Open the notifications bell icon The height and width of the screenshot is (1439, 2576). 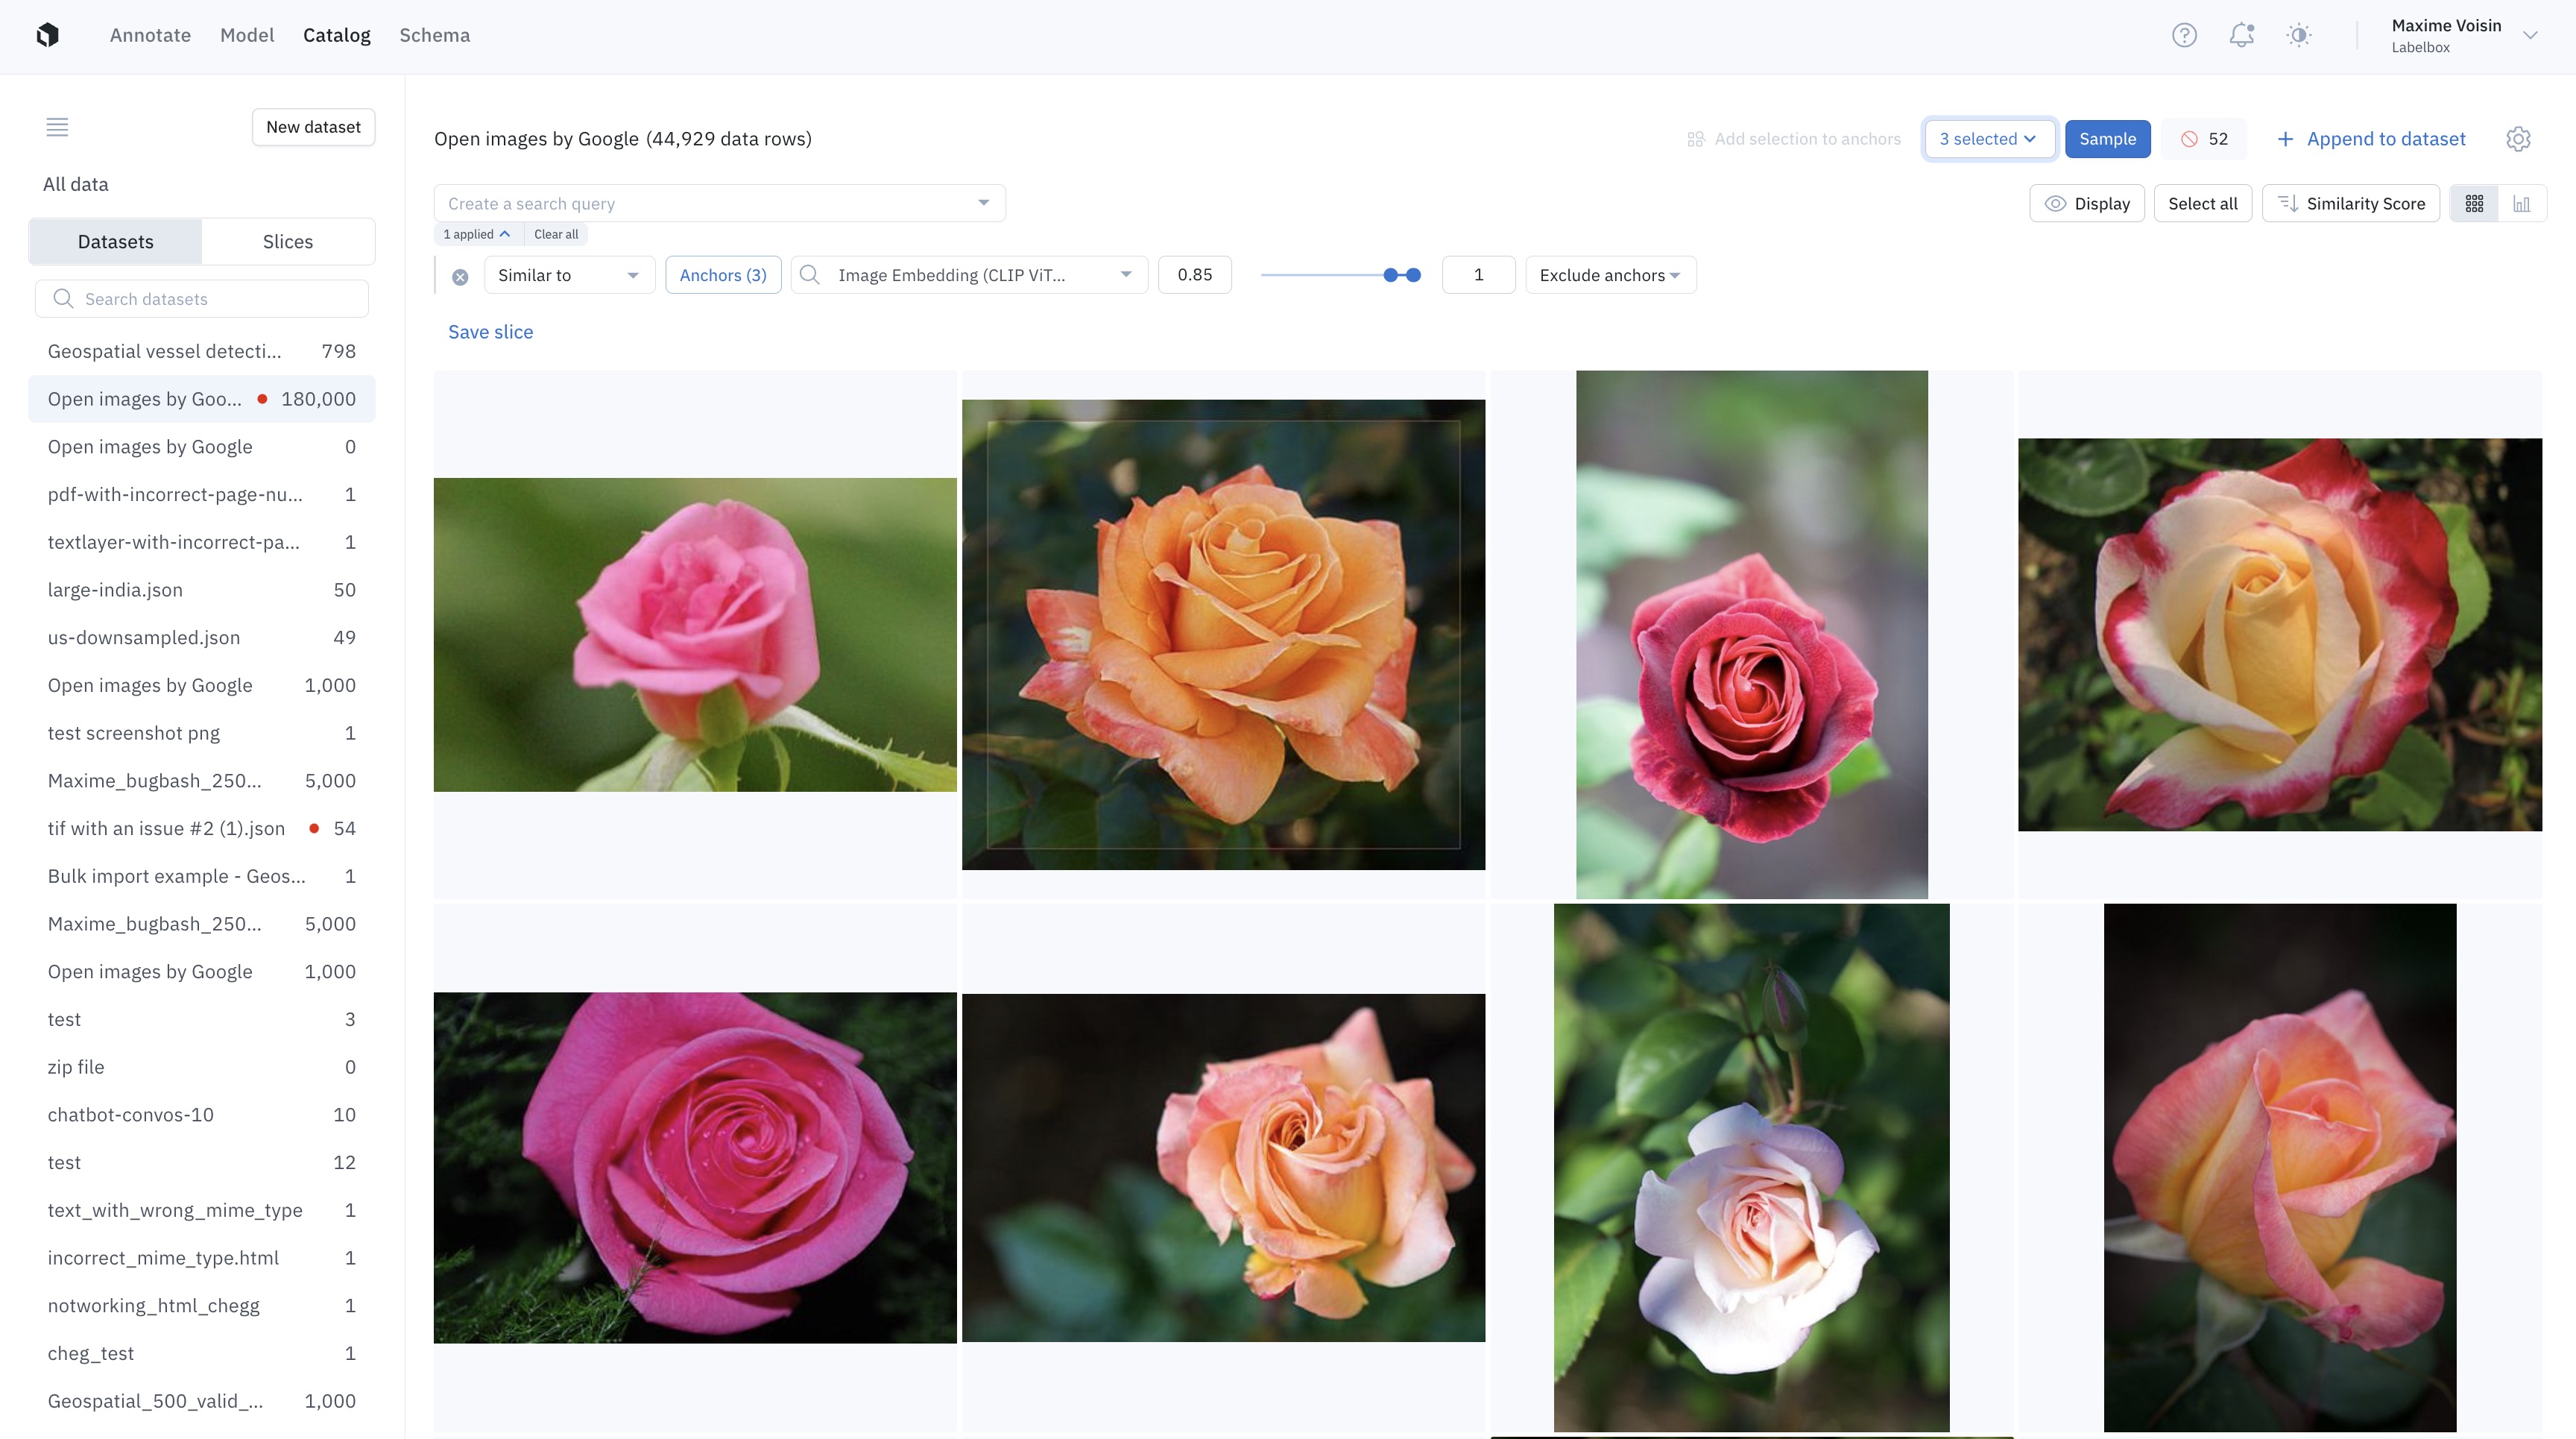(x=2241, y=35)
